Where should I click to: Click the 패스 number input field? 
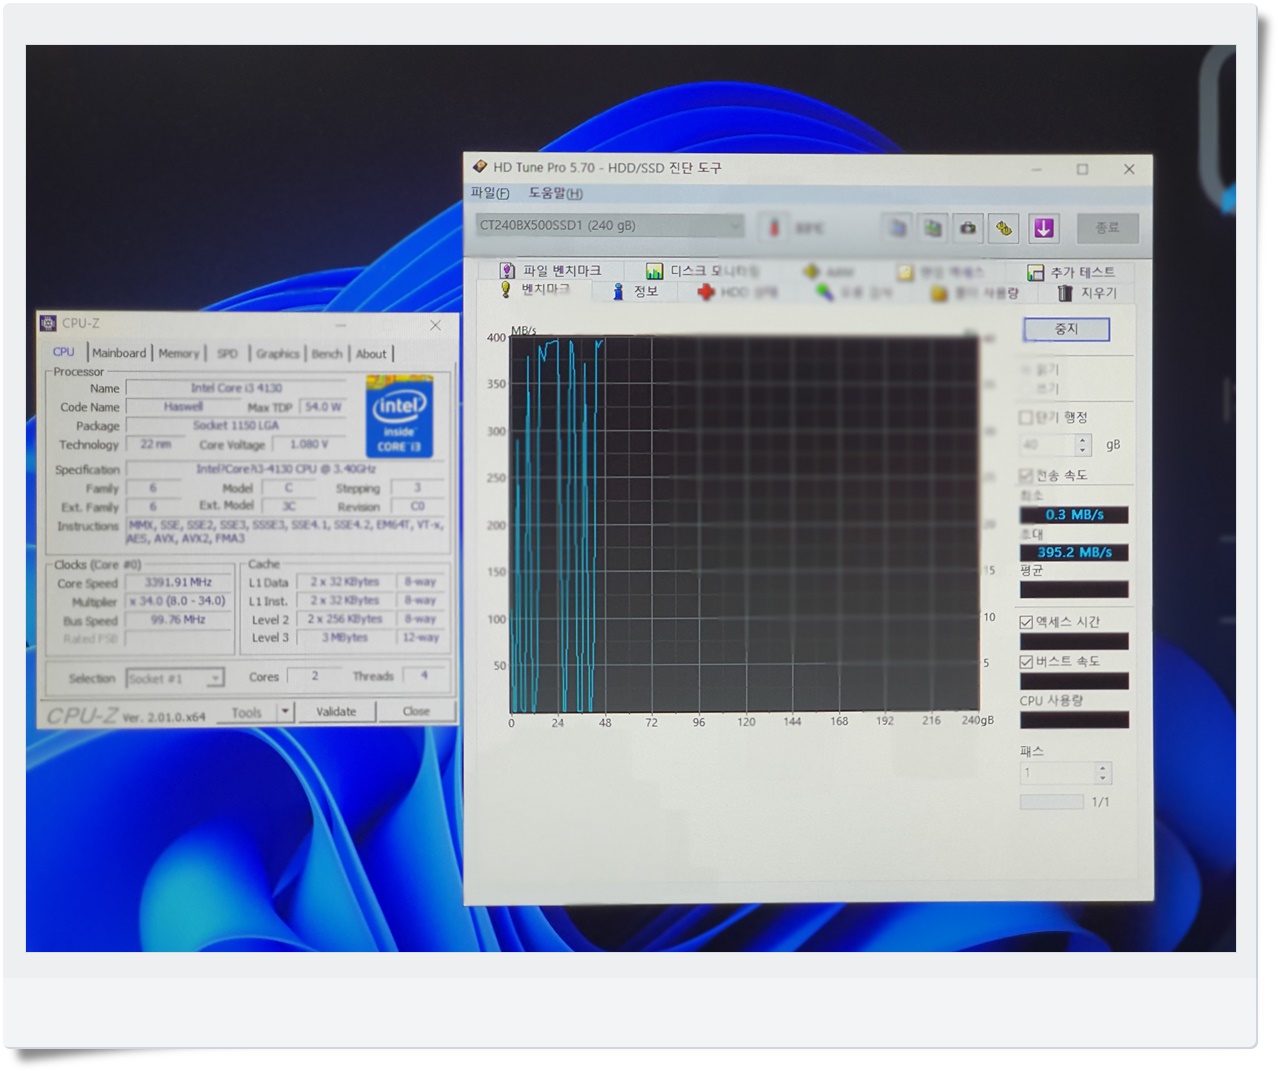tap(1058, 773)
